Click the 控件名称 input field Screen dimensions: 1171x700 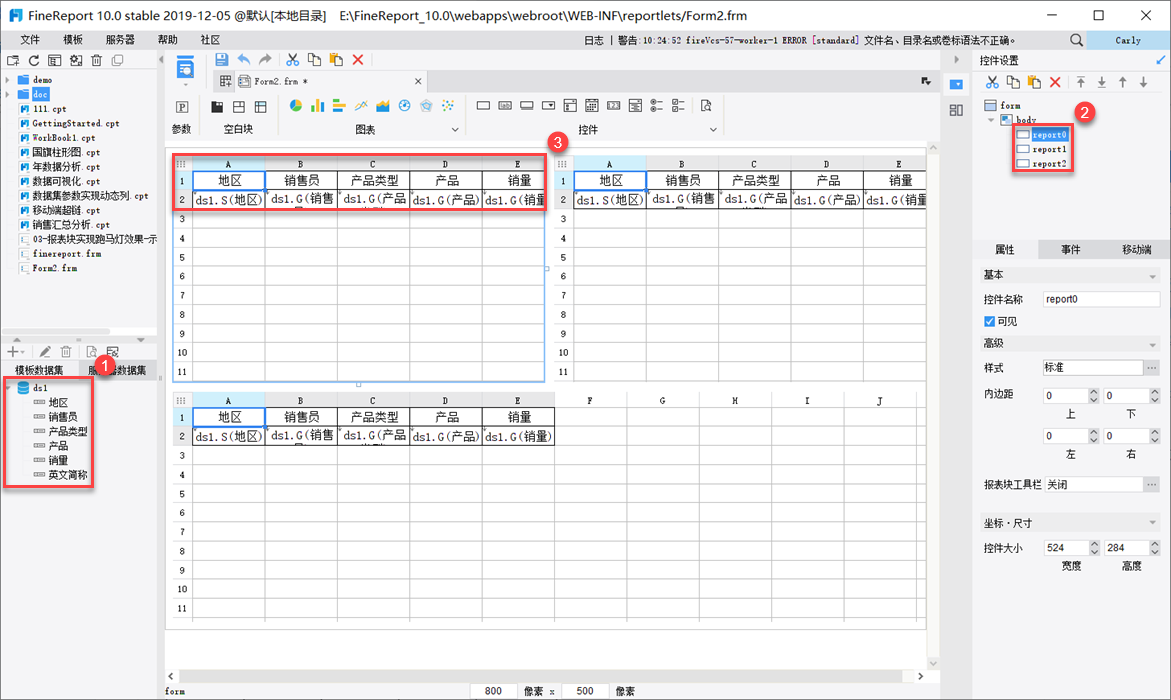[x=1102, y=299]
